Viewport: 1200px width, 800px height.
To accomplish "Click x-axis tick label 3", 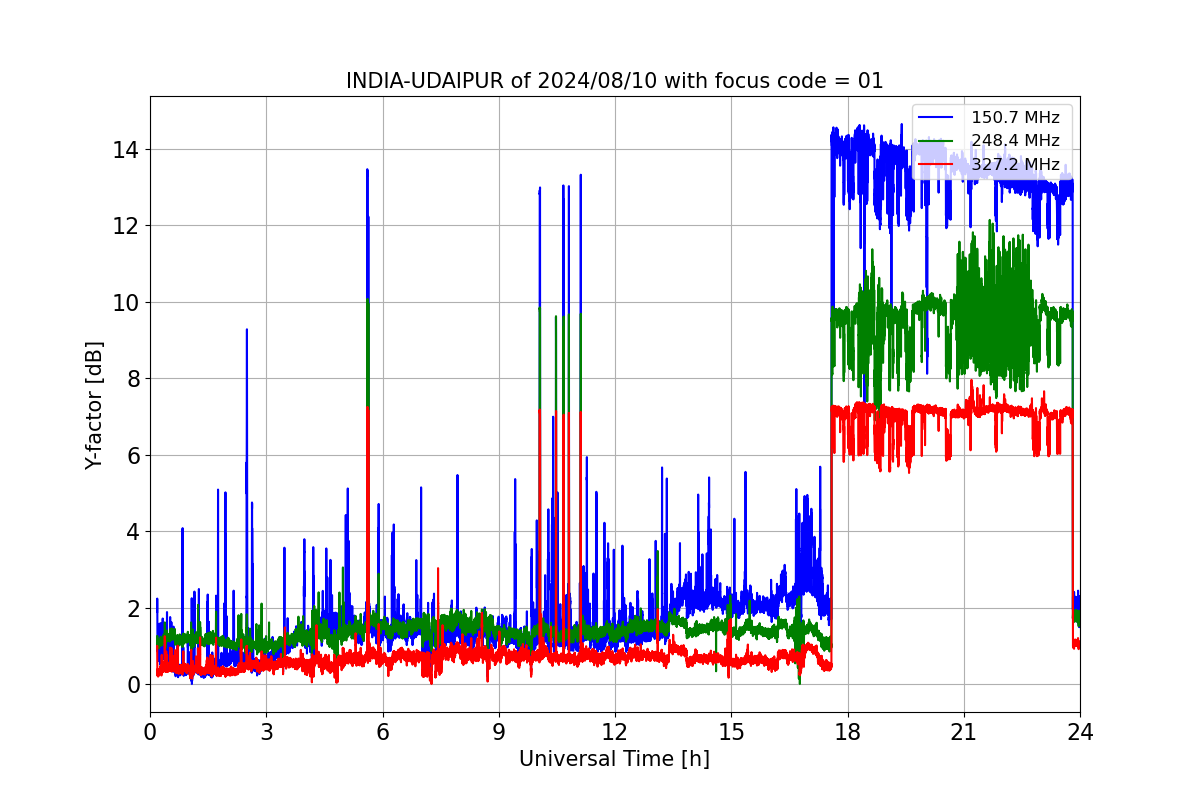I will point(266,731).
